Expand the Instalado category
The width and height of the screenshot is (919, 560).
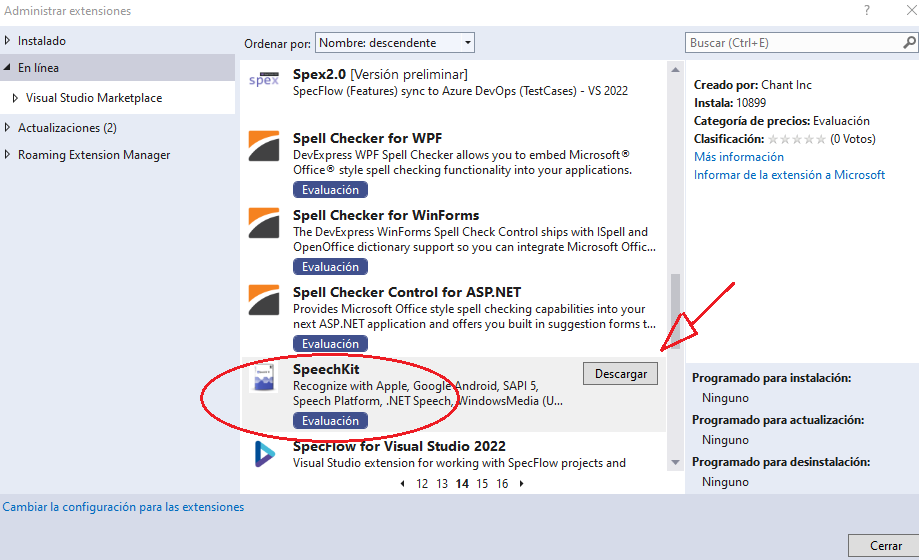pos(7,40)
